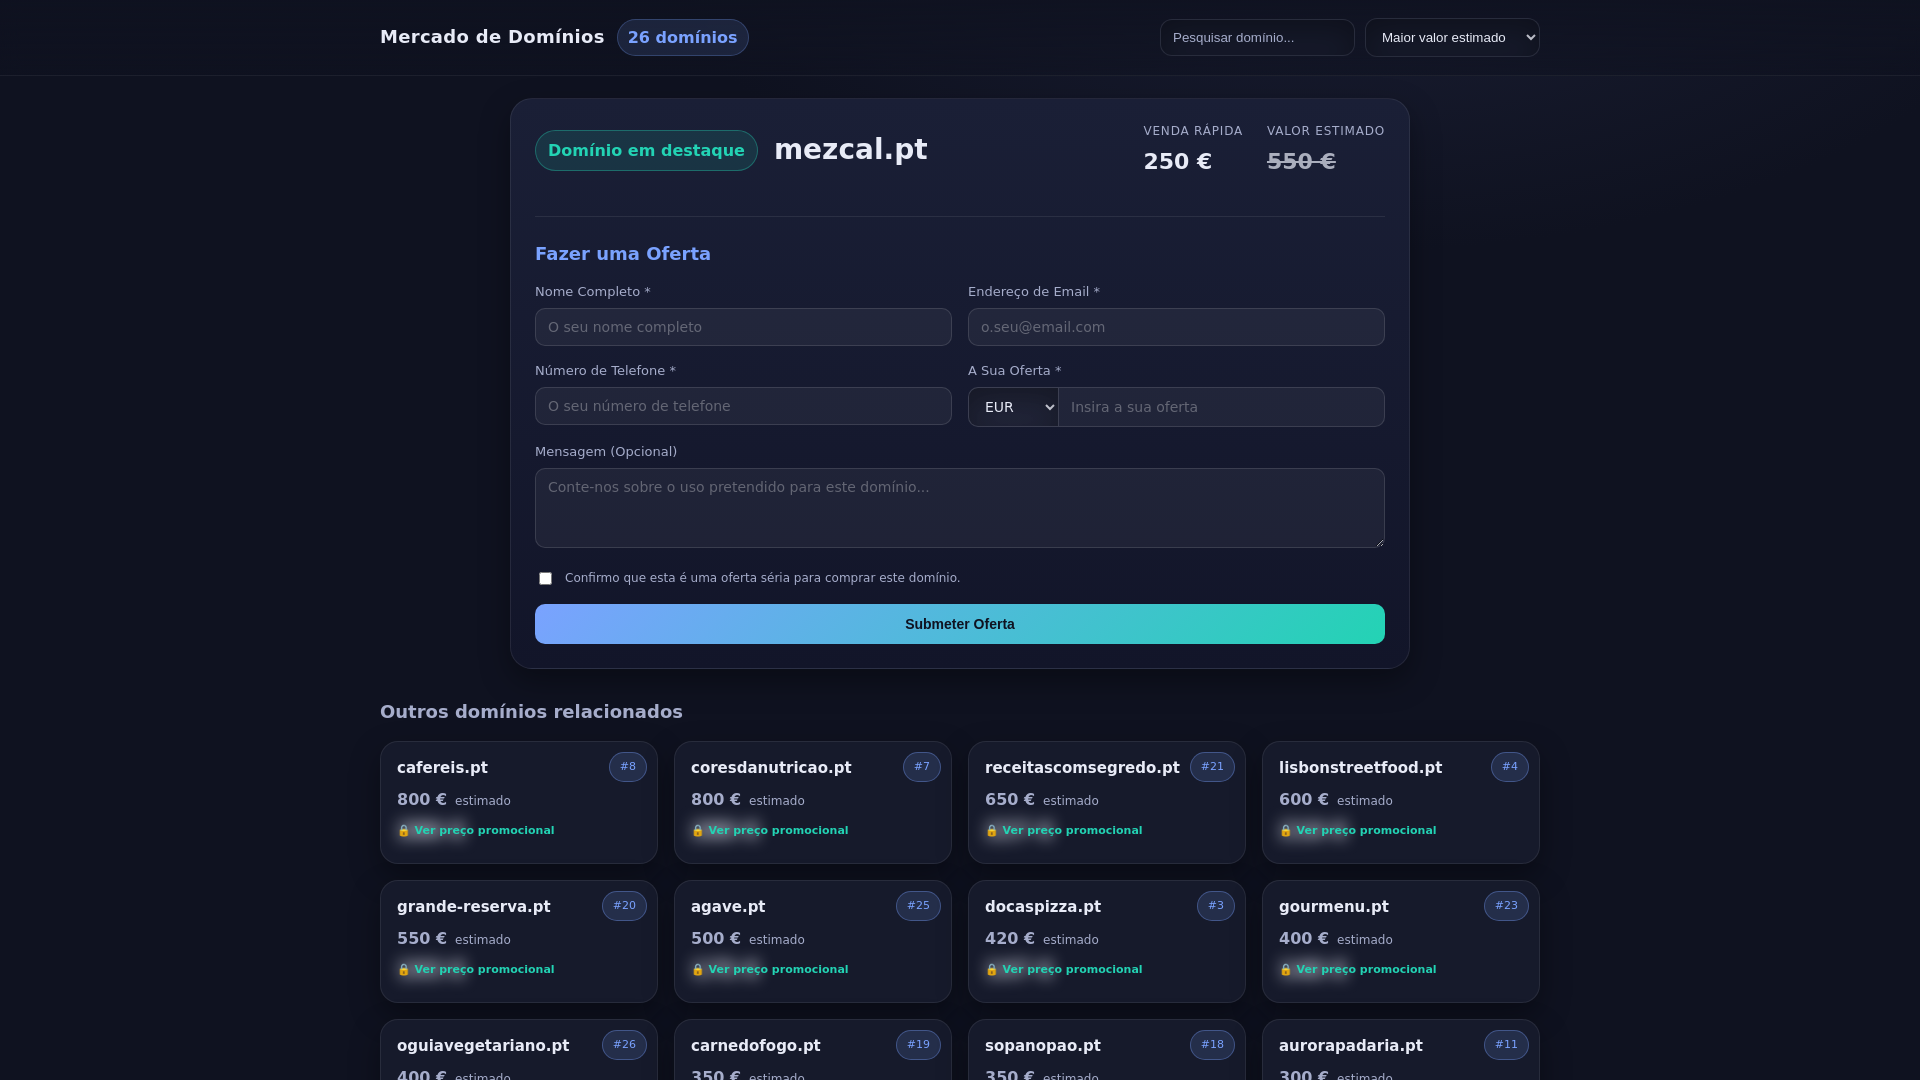Open the docaspizza.pt domain title
The image size is (1920, 1080).
[x=1043, y=907]
